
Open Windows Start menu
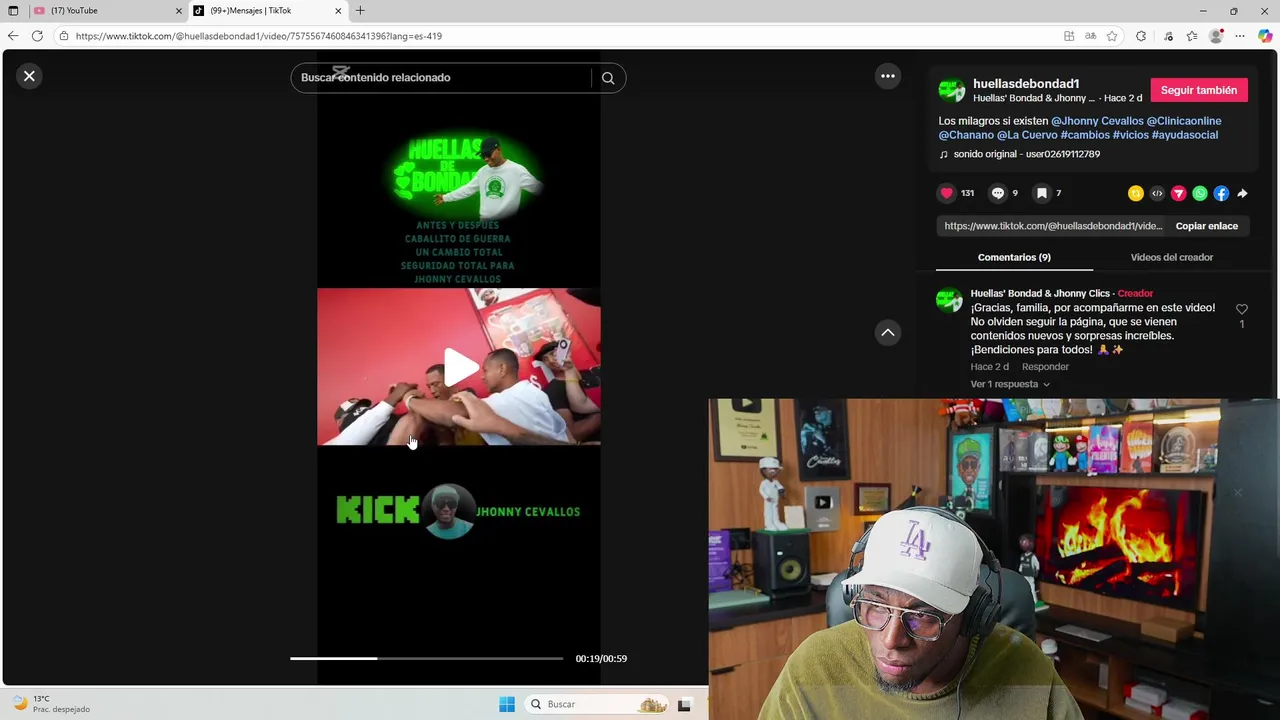507,704
